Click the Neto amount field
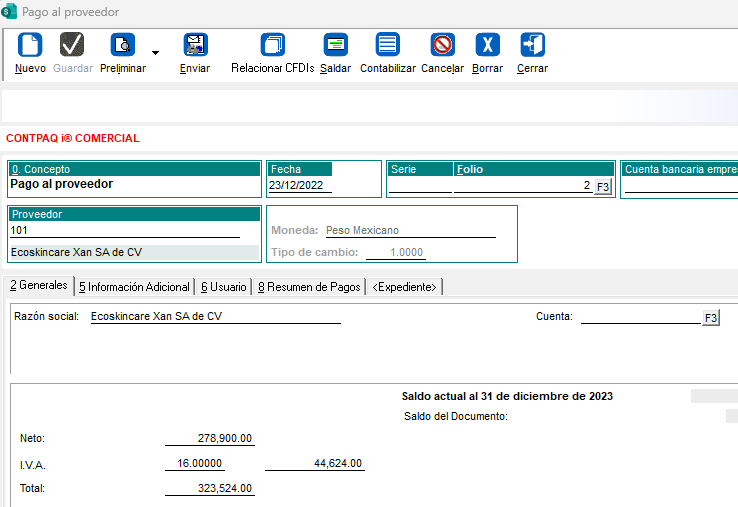738x507 pixels. click(210, 439)
